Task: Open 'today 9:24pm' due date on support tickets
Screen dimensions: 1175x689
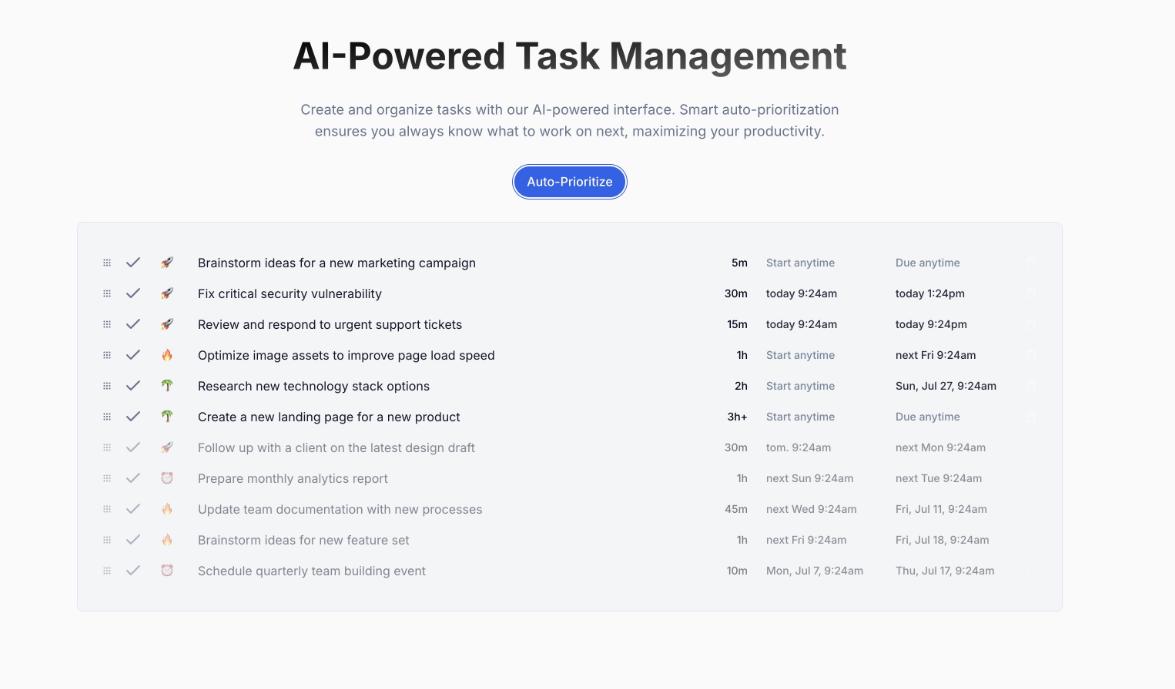Action: (930, 325)
